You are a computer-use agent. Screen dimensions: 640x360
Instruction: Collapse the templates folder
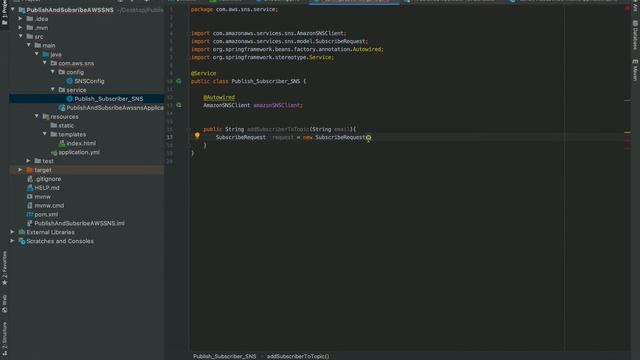[45, 134]
